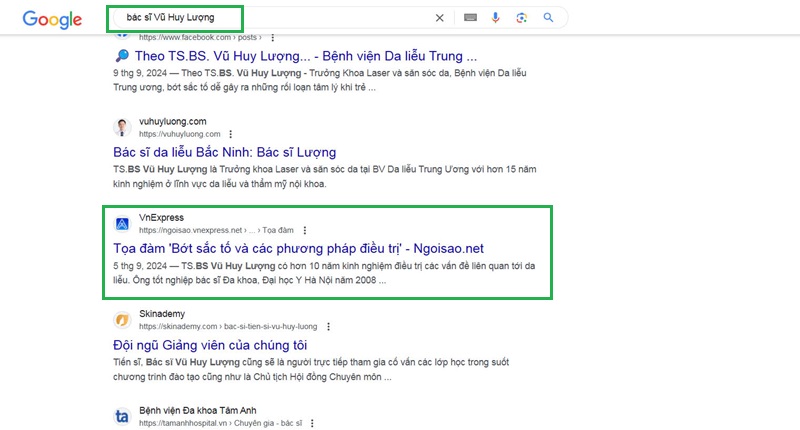The width and height of the screenshot is (800, 430).
Task: Click the search field containing 'bác sĩ Vũ Huy Lượng'
Action: click(270, 18)
